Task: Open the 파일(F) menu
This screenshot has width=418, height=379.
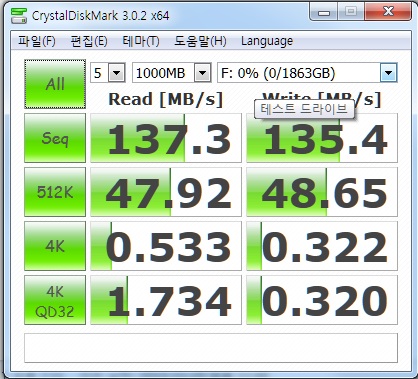Action: 37,41
